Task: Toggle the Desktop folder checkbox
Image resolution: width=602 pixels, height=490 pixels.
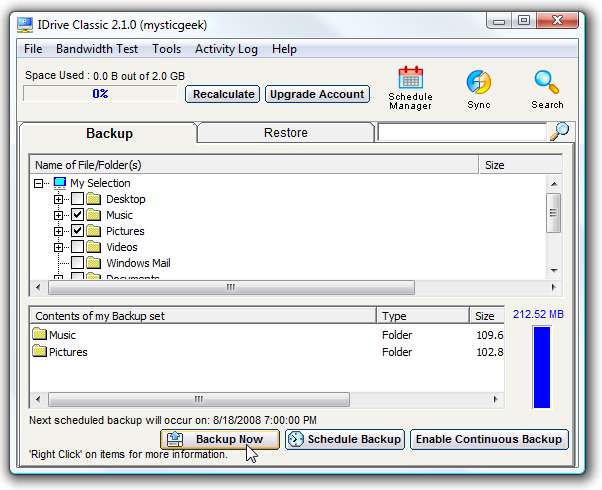Action: pos(78,199)
